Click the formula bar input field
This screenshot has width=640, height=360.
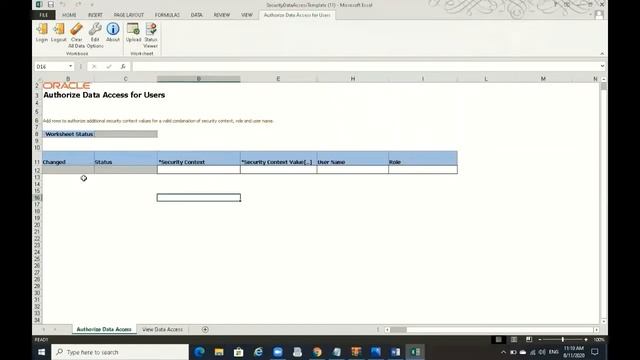[x=365, y=67]
